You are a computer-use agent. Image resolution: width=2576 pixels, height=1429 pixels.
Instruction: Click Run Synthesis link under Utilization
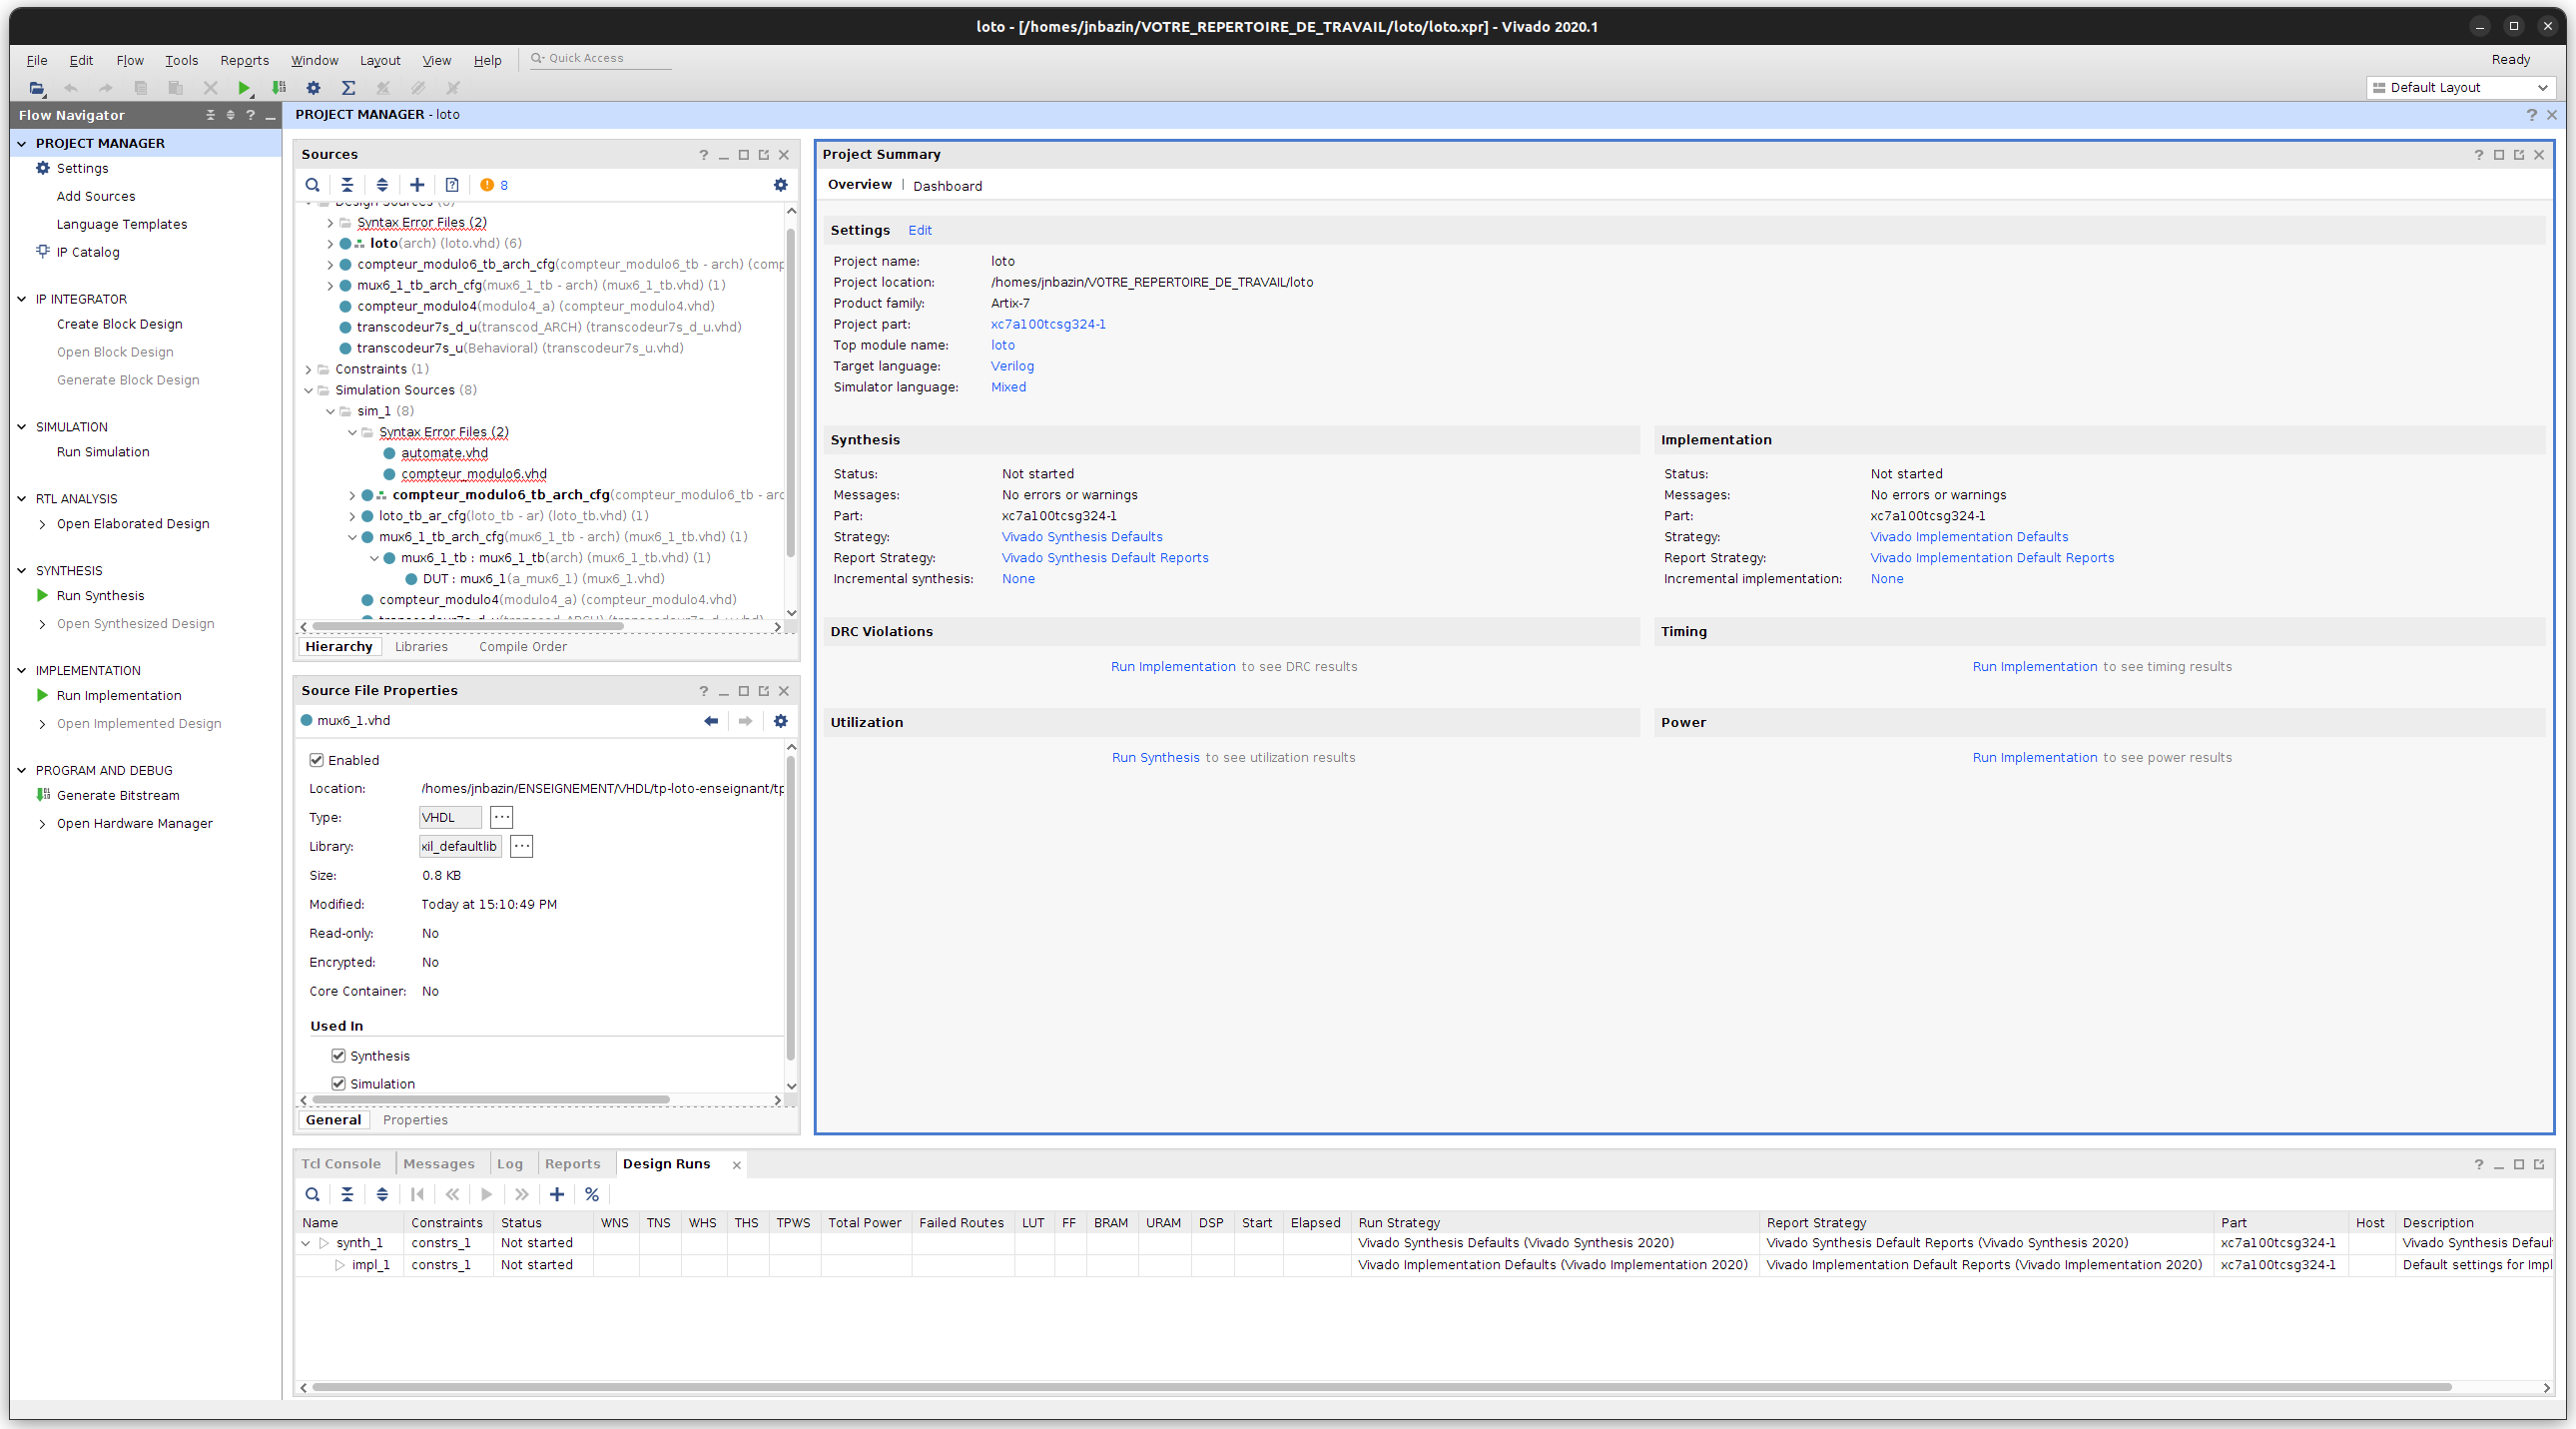[x=1155, y=758]
